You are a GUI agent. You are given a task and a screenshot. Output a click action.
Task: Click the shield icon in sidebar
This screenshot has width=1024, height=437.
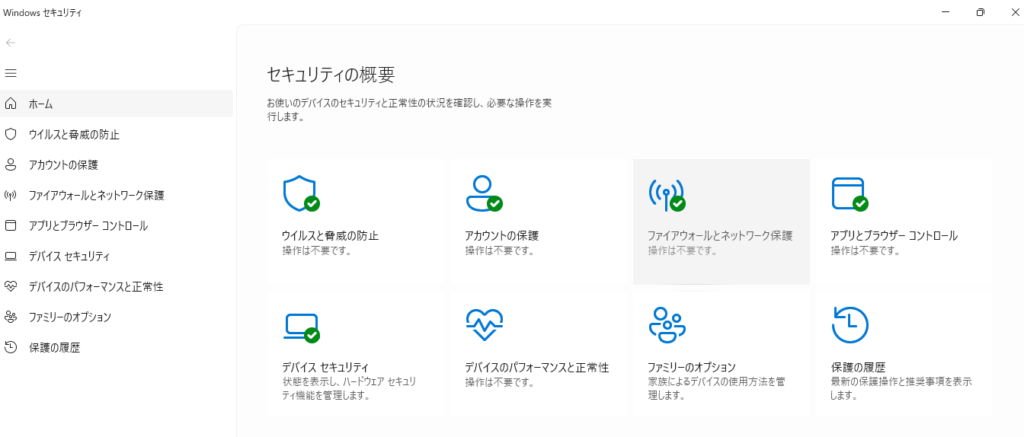point(10,134)
